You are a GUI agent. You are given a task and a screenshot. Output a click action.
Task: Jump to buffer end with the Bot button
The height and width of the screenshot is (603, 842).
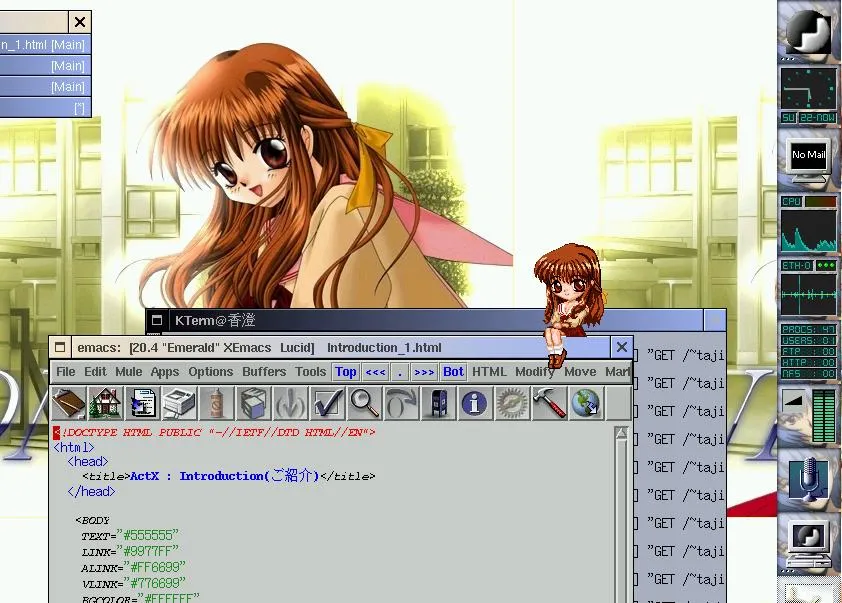(453, 372)
